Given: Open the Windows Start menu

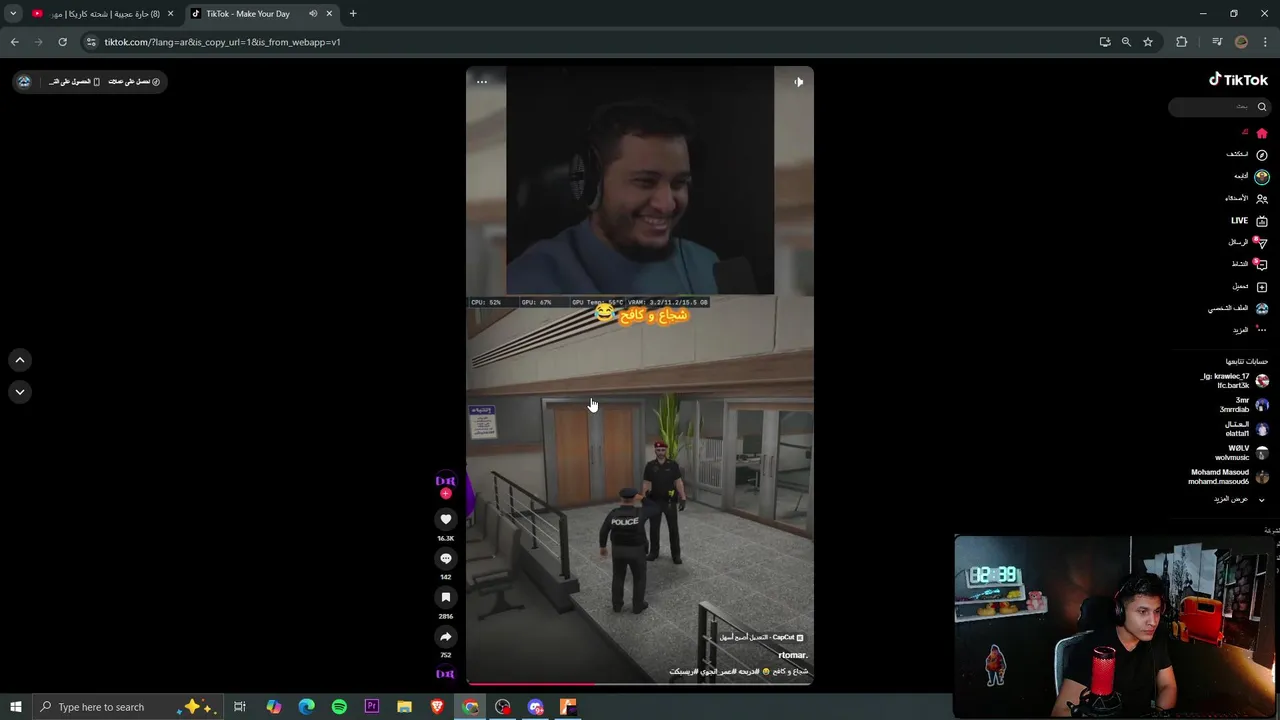Looking at the screenshot, I should tap(15, 707).
